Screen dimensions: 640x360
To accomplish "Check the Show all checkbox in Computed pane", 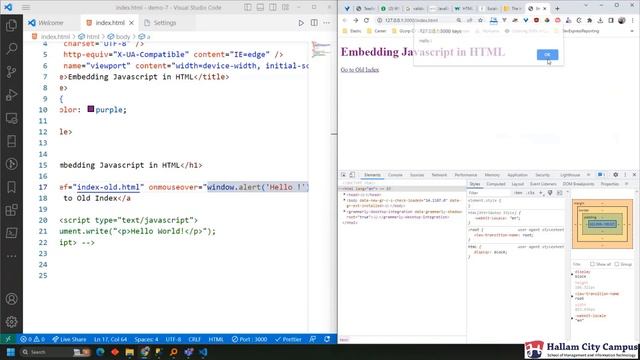I will [x=592, y=264].
